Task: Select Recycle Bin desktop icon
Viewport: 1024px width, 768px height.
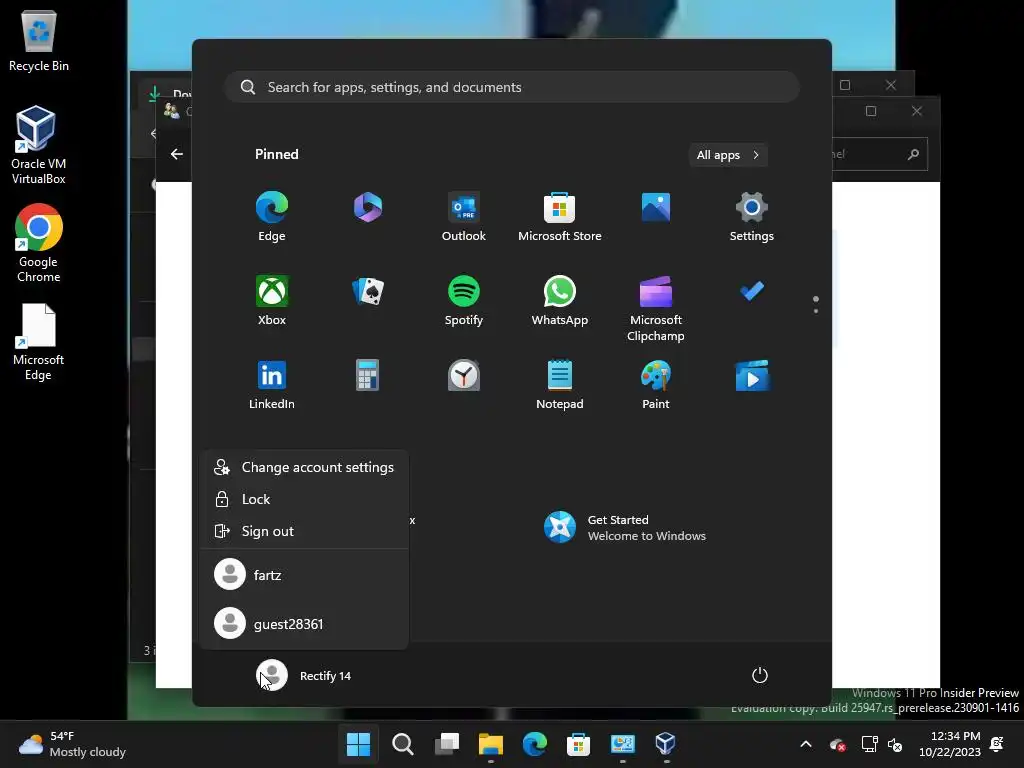Action: 39,40
